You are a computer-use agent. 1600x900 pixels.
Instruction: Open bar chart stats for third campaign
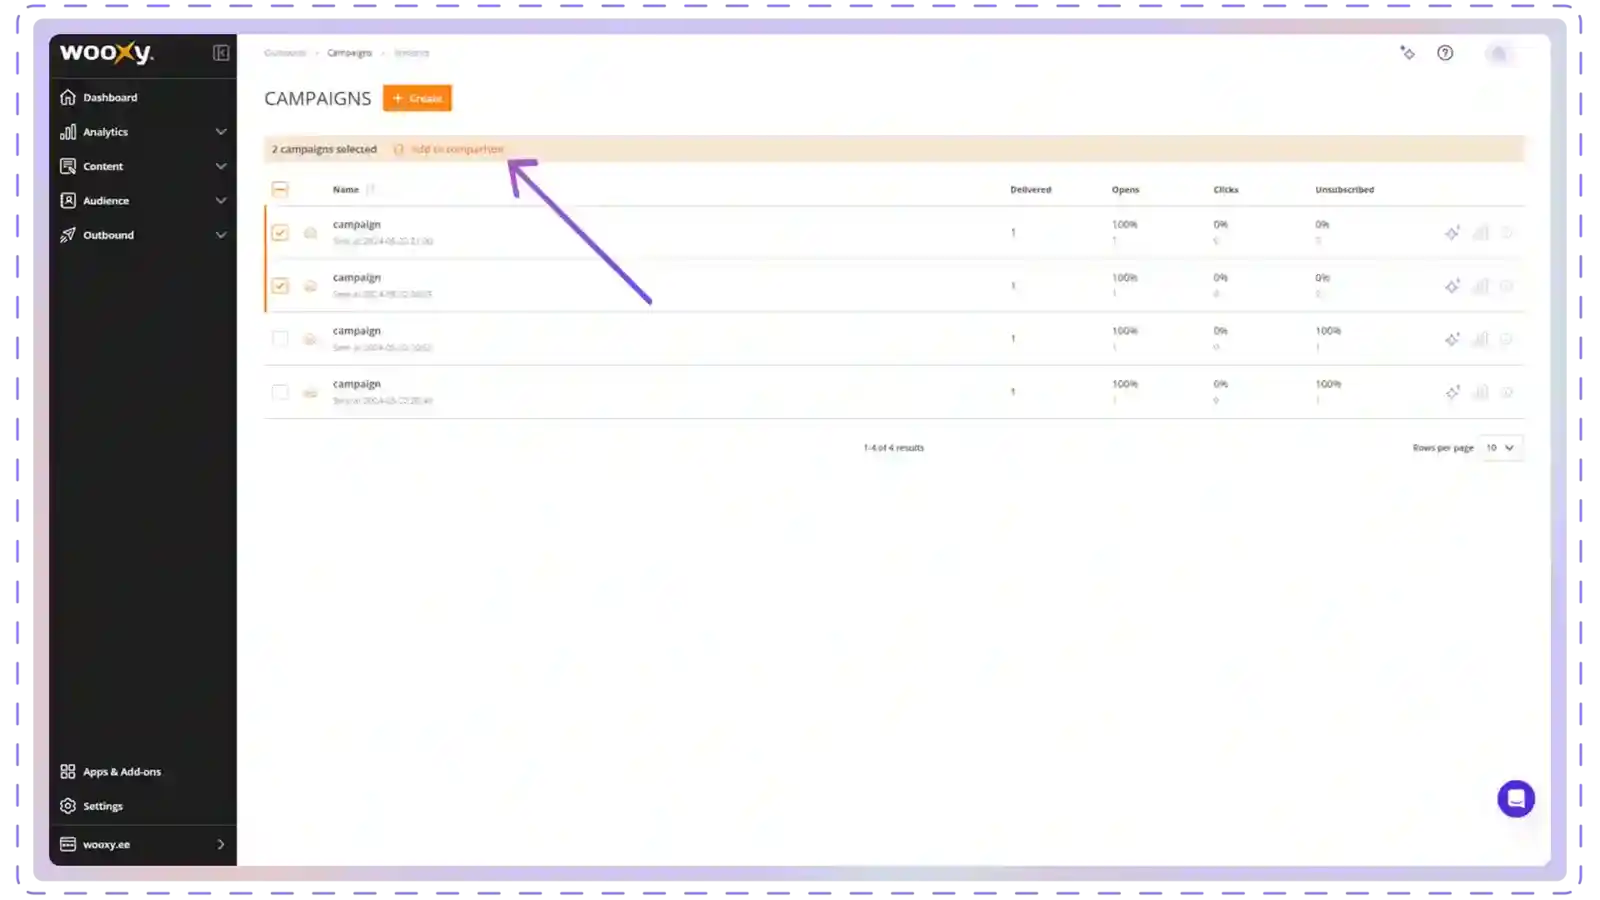(1480, 339)
